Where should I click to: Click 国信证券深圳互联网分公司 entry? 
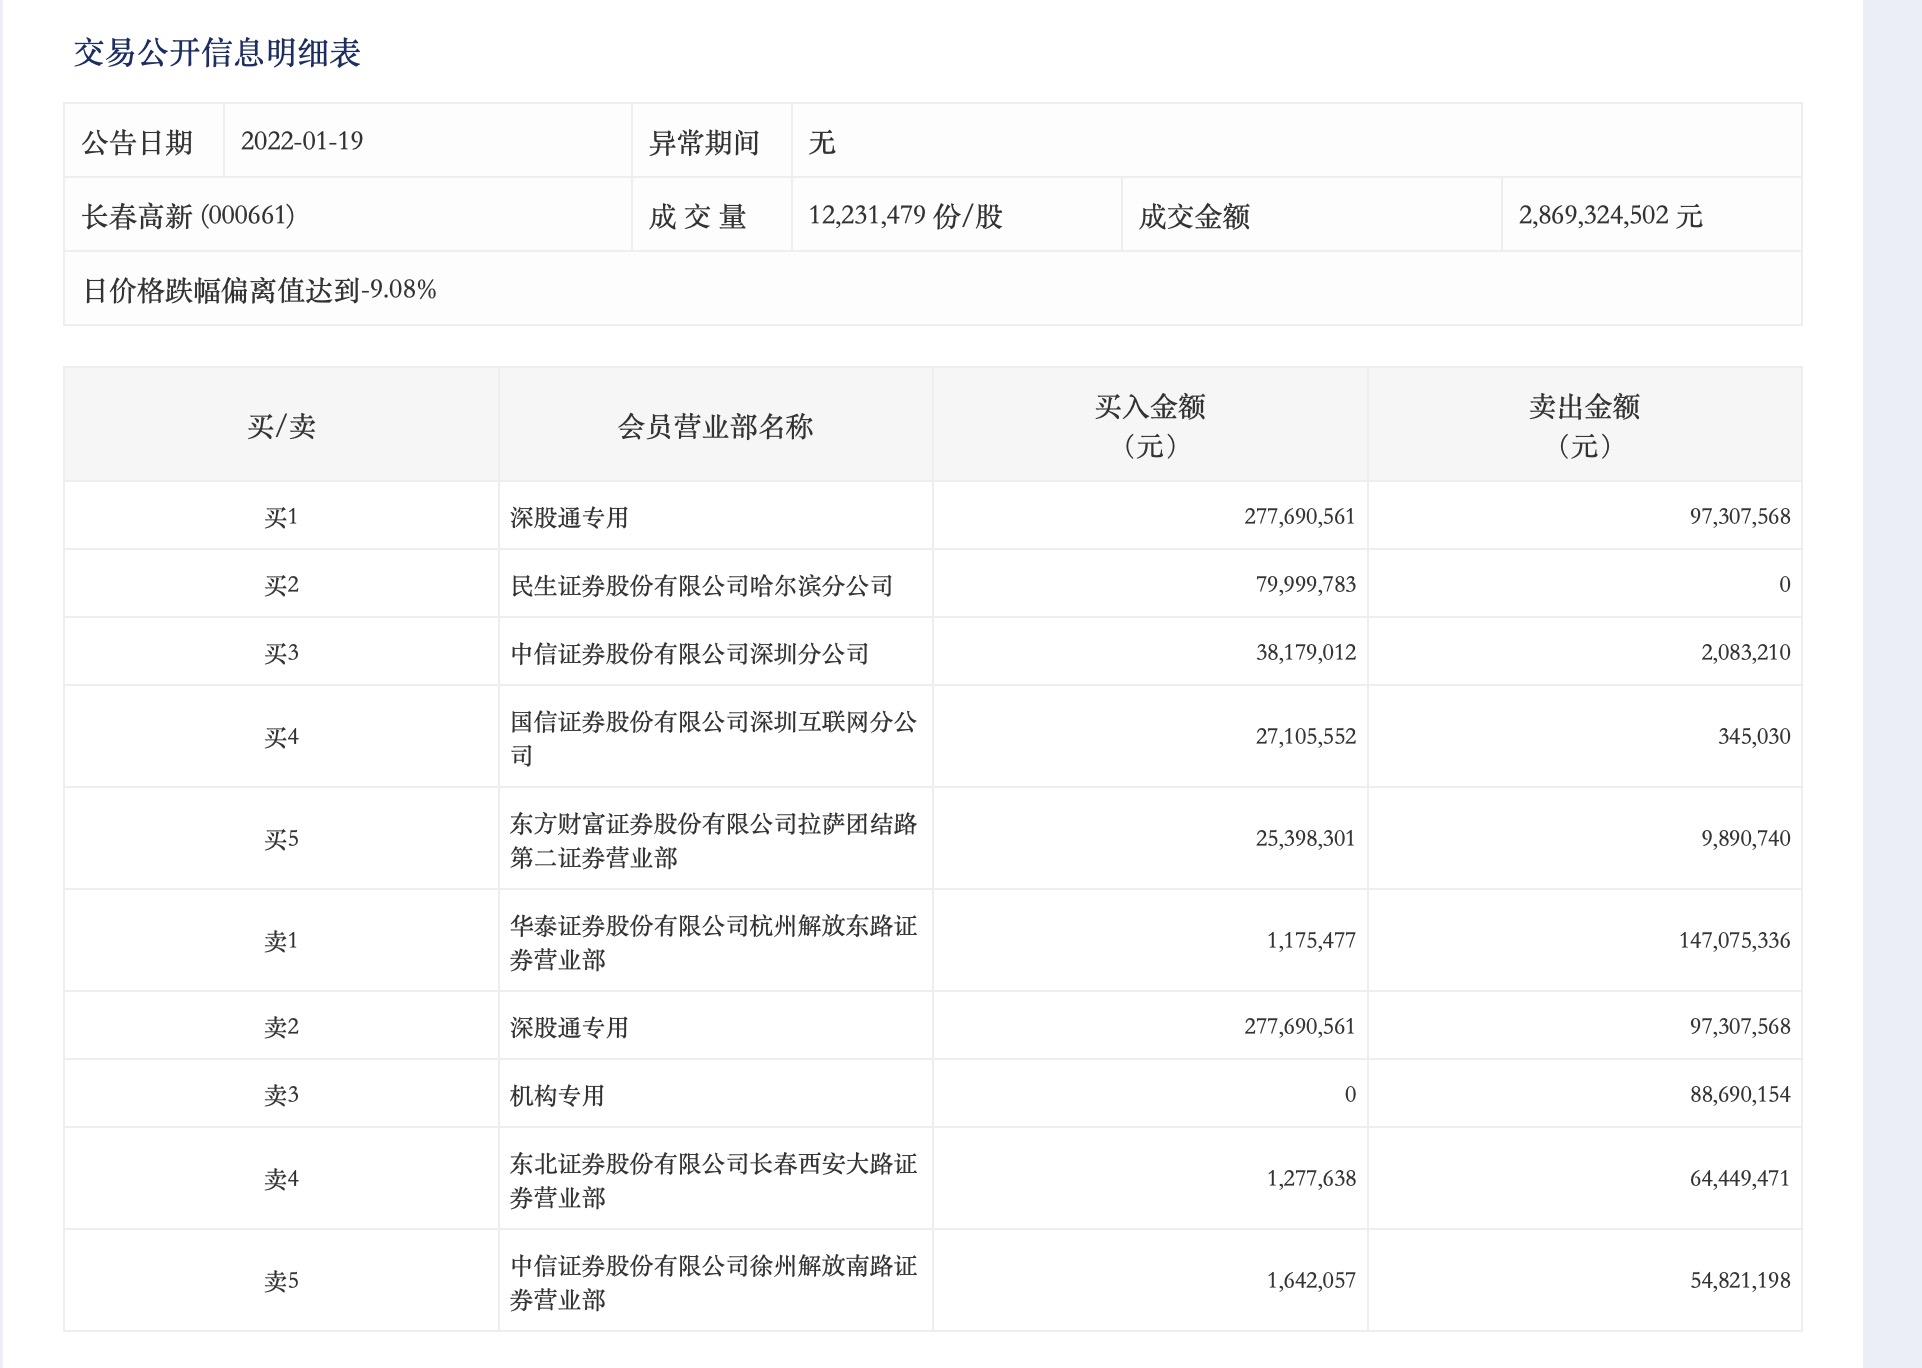coord(713,737)
